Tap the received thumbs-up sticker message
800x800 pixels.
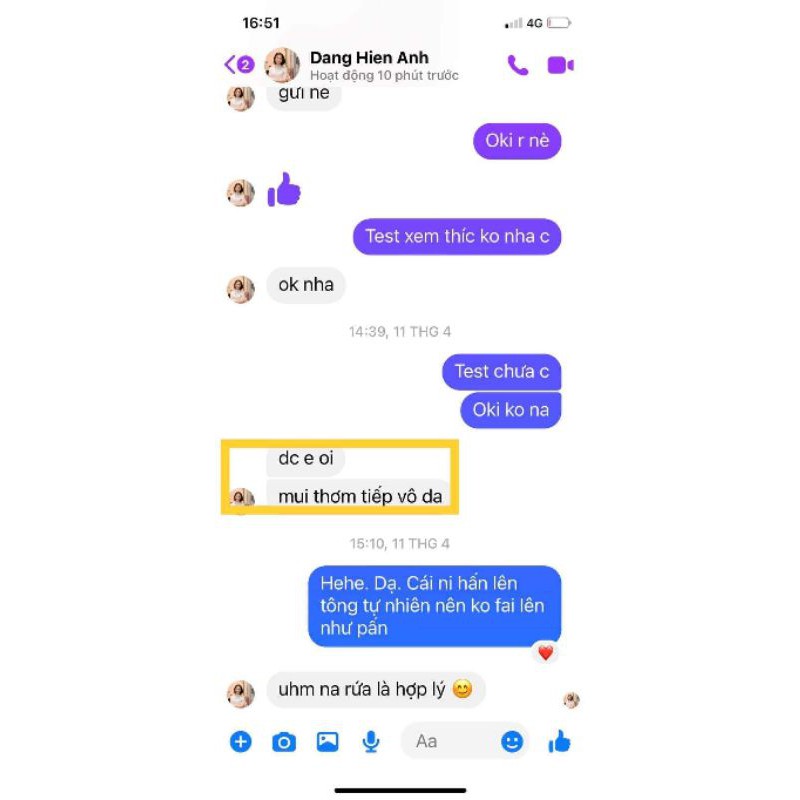click(x=284, y=189)
